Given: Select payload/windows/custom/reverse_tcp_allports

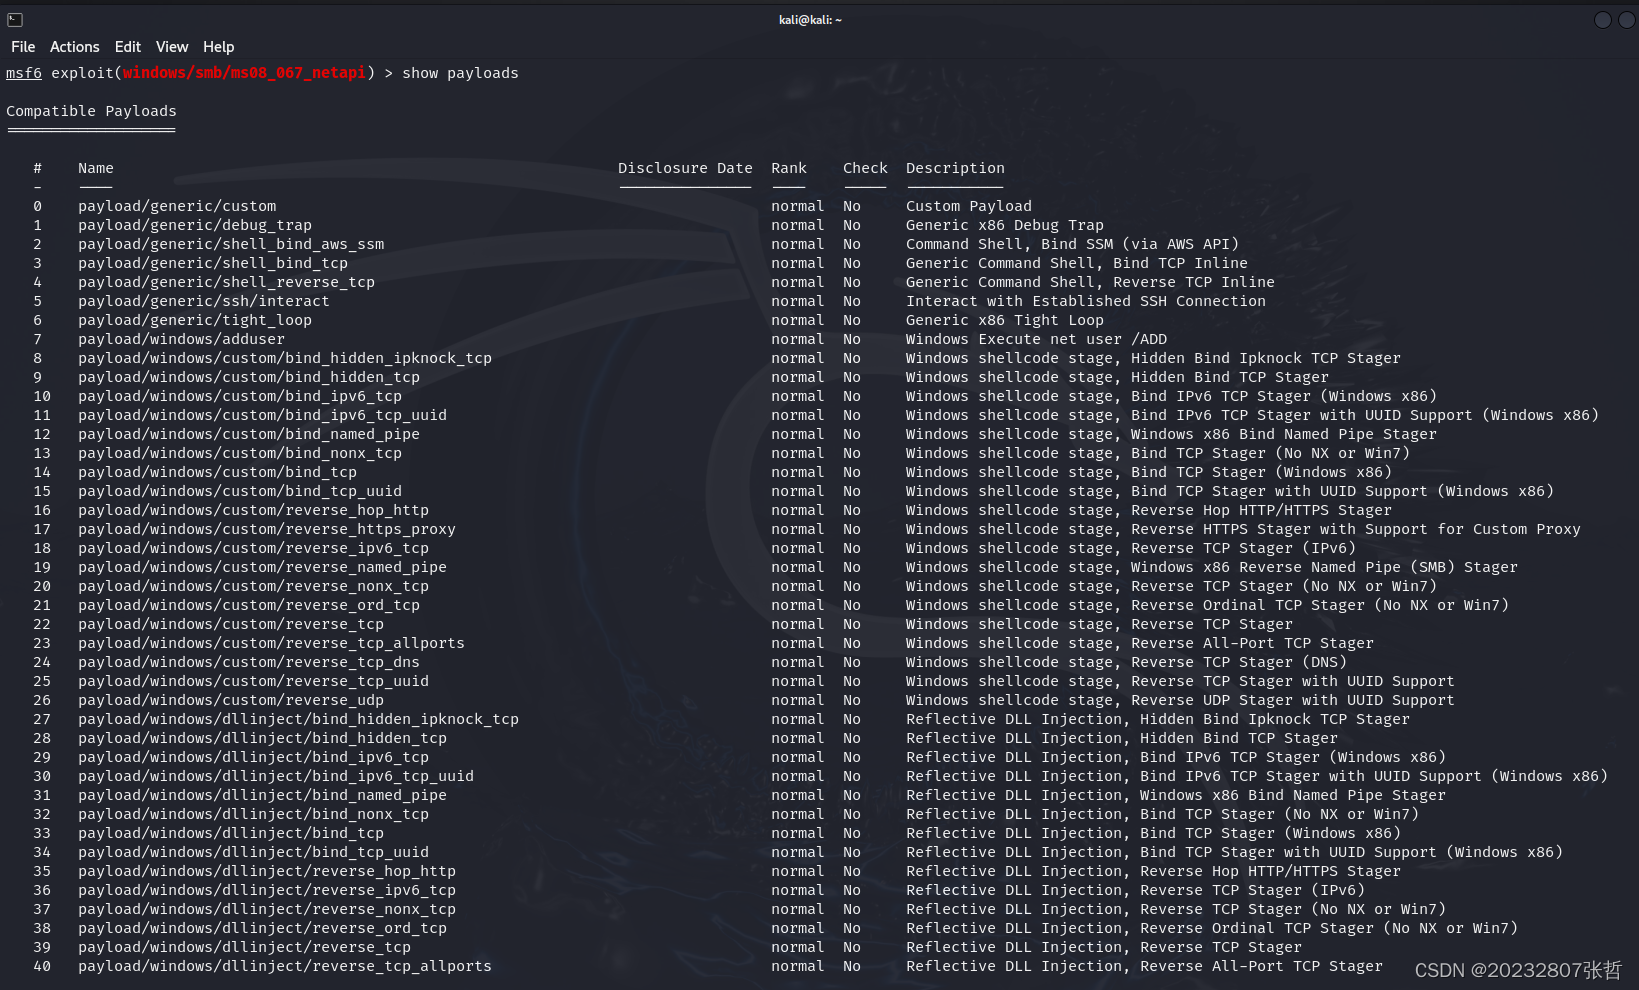Looking at the screenshot, I should point(272,643).
